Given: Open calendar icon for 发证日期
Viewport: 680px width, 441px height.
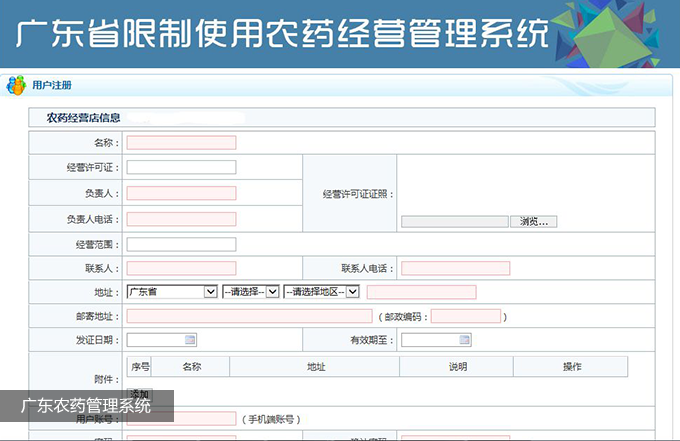Looking at the screenshot, I should click(x=190, y=340).
